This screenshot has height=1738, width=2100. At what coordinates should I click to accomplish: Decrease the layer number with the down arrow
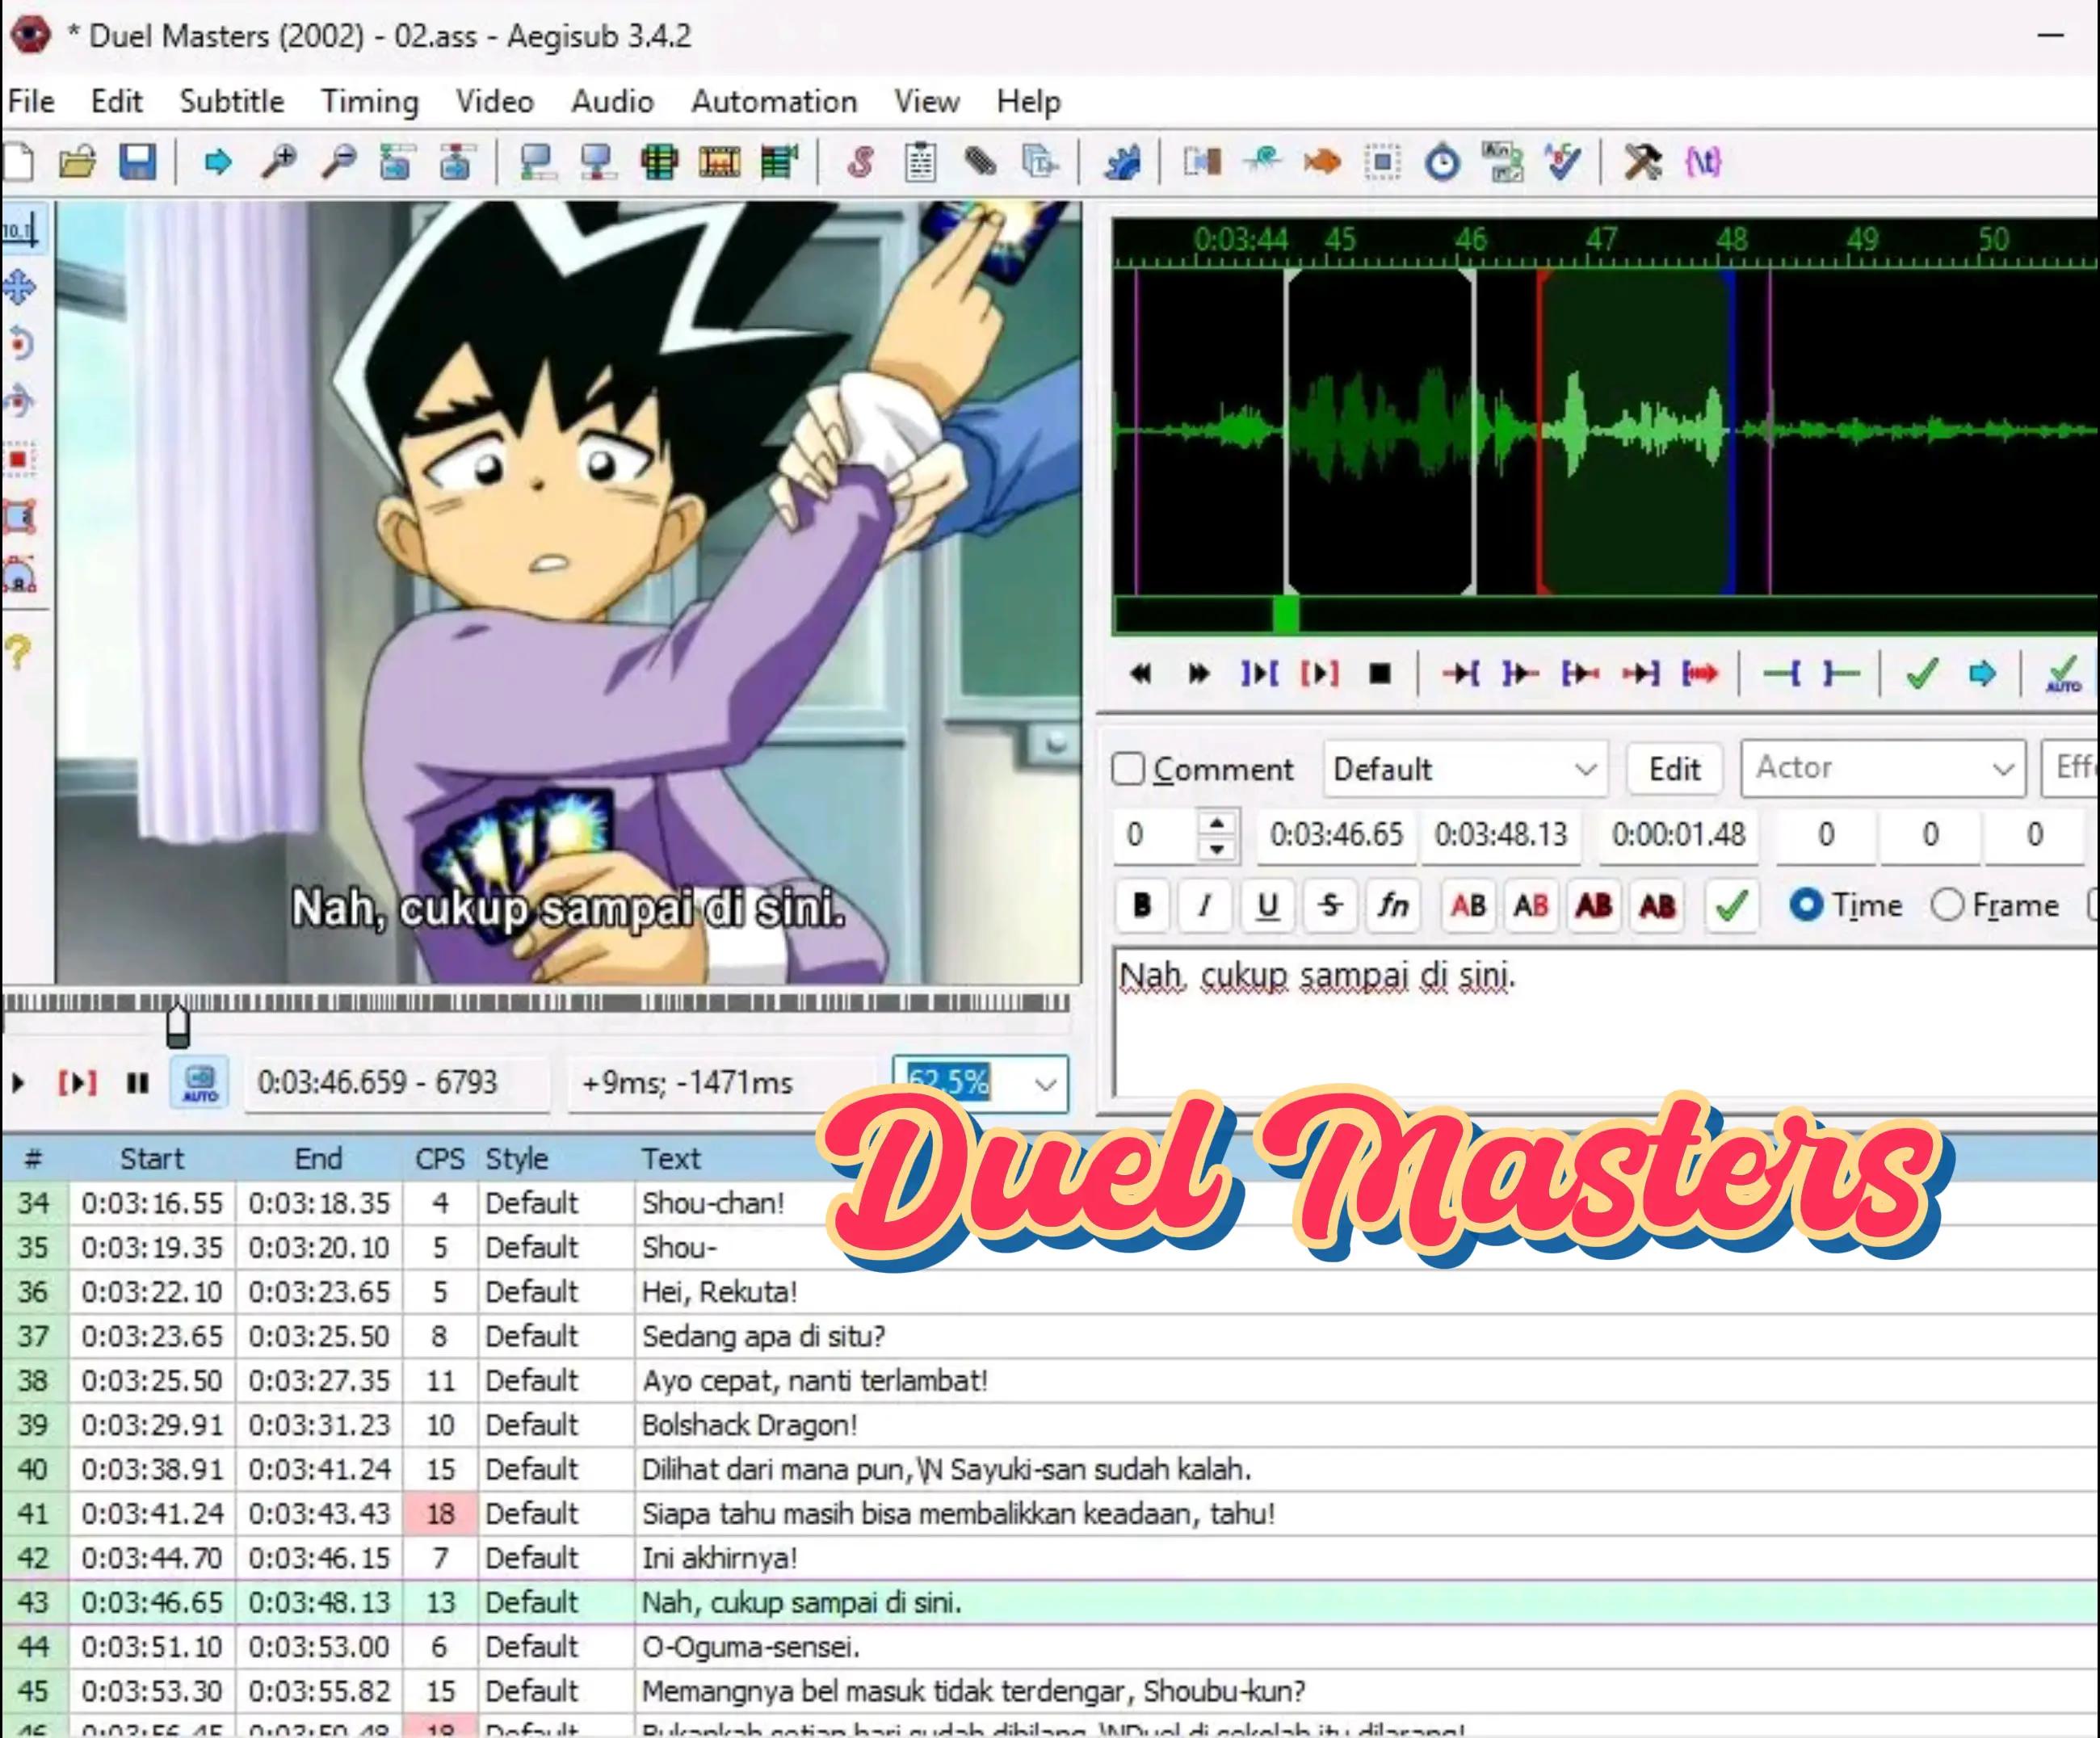(1217, 849)
